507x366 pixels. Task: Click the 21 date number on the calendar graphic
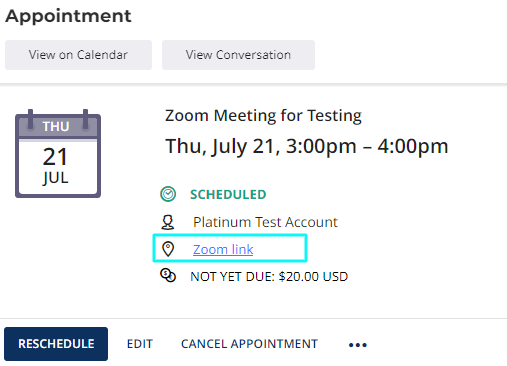coord(55,157)
